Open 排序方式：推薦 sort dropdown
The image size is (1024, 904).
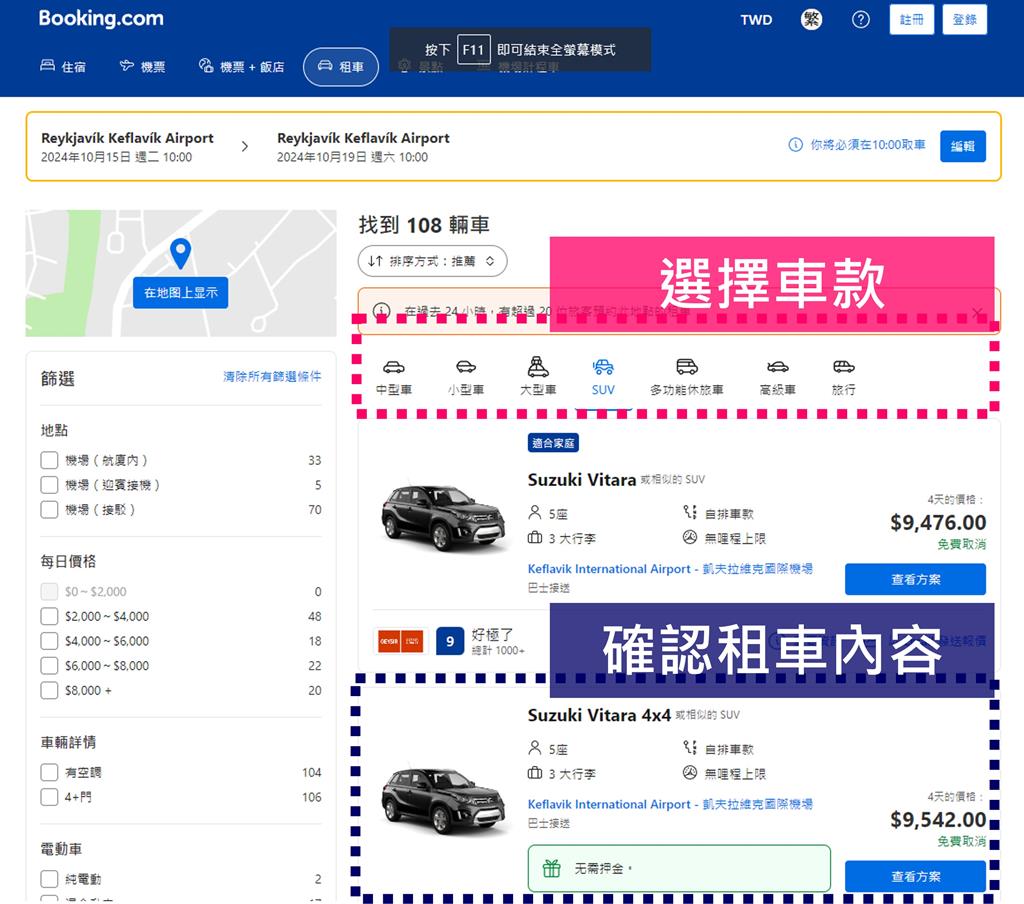pos(432,261)
